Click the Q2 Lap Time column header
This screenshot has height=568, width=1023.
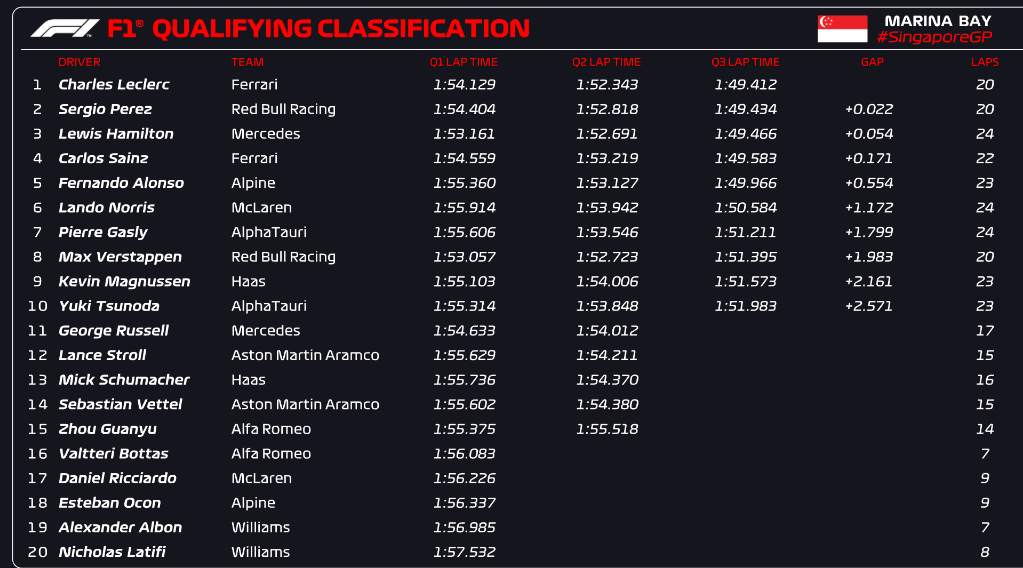coord(606,62)
